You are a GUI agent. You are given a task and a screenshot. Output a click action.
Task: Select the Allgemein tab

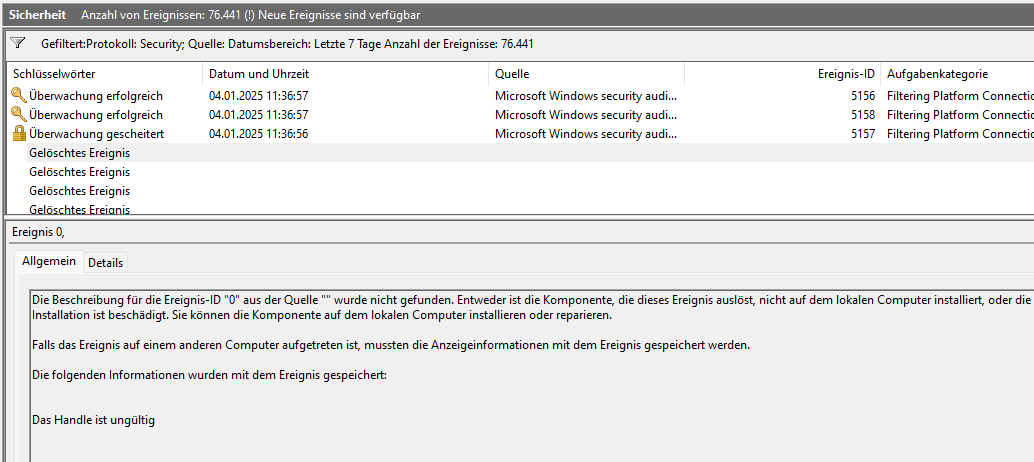(x=49, y=262)
